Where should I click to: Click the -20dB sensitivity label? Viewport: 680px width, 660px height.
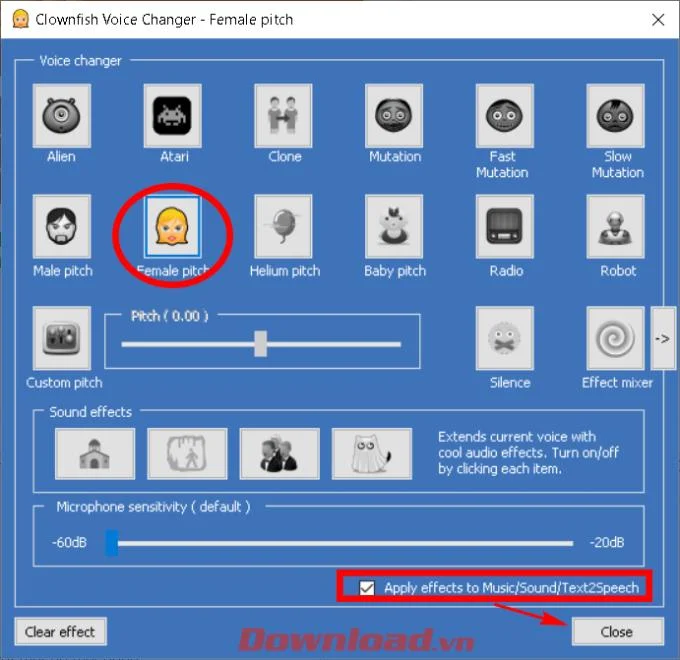[x=607, y=542]
